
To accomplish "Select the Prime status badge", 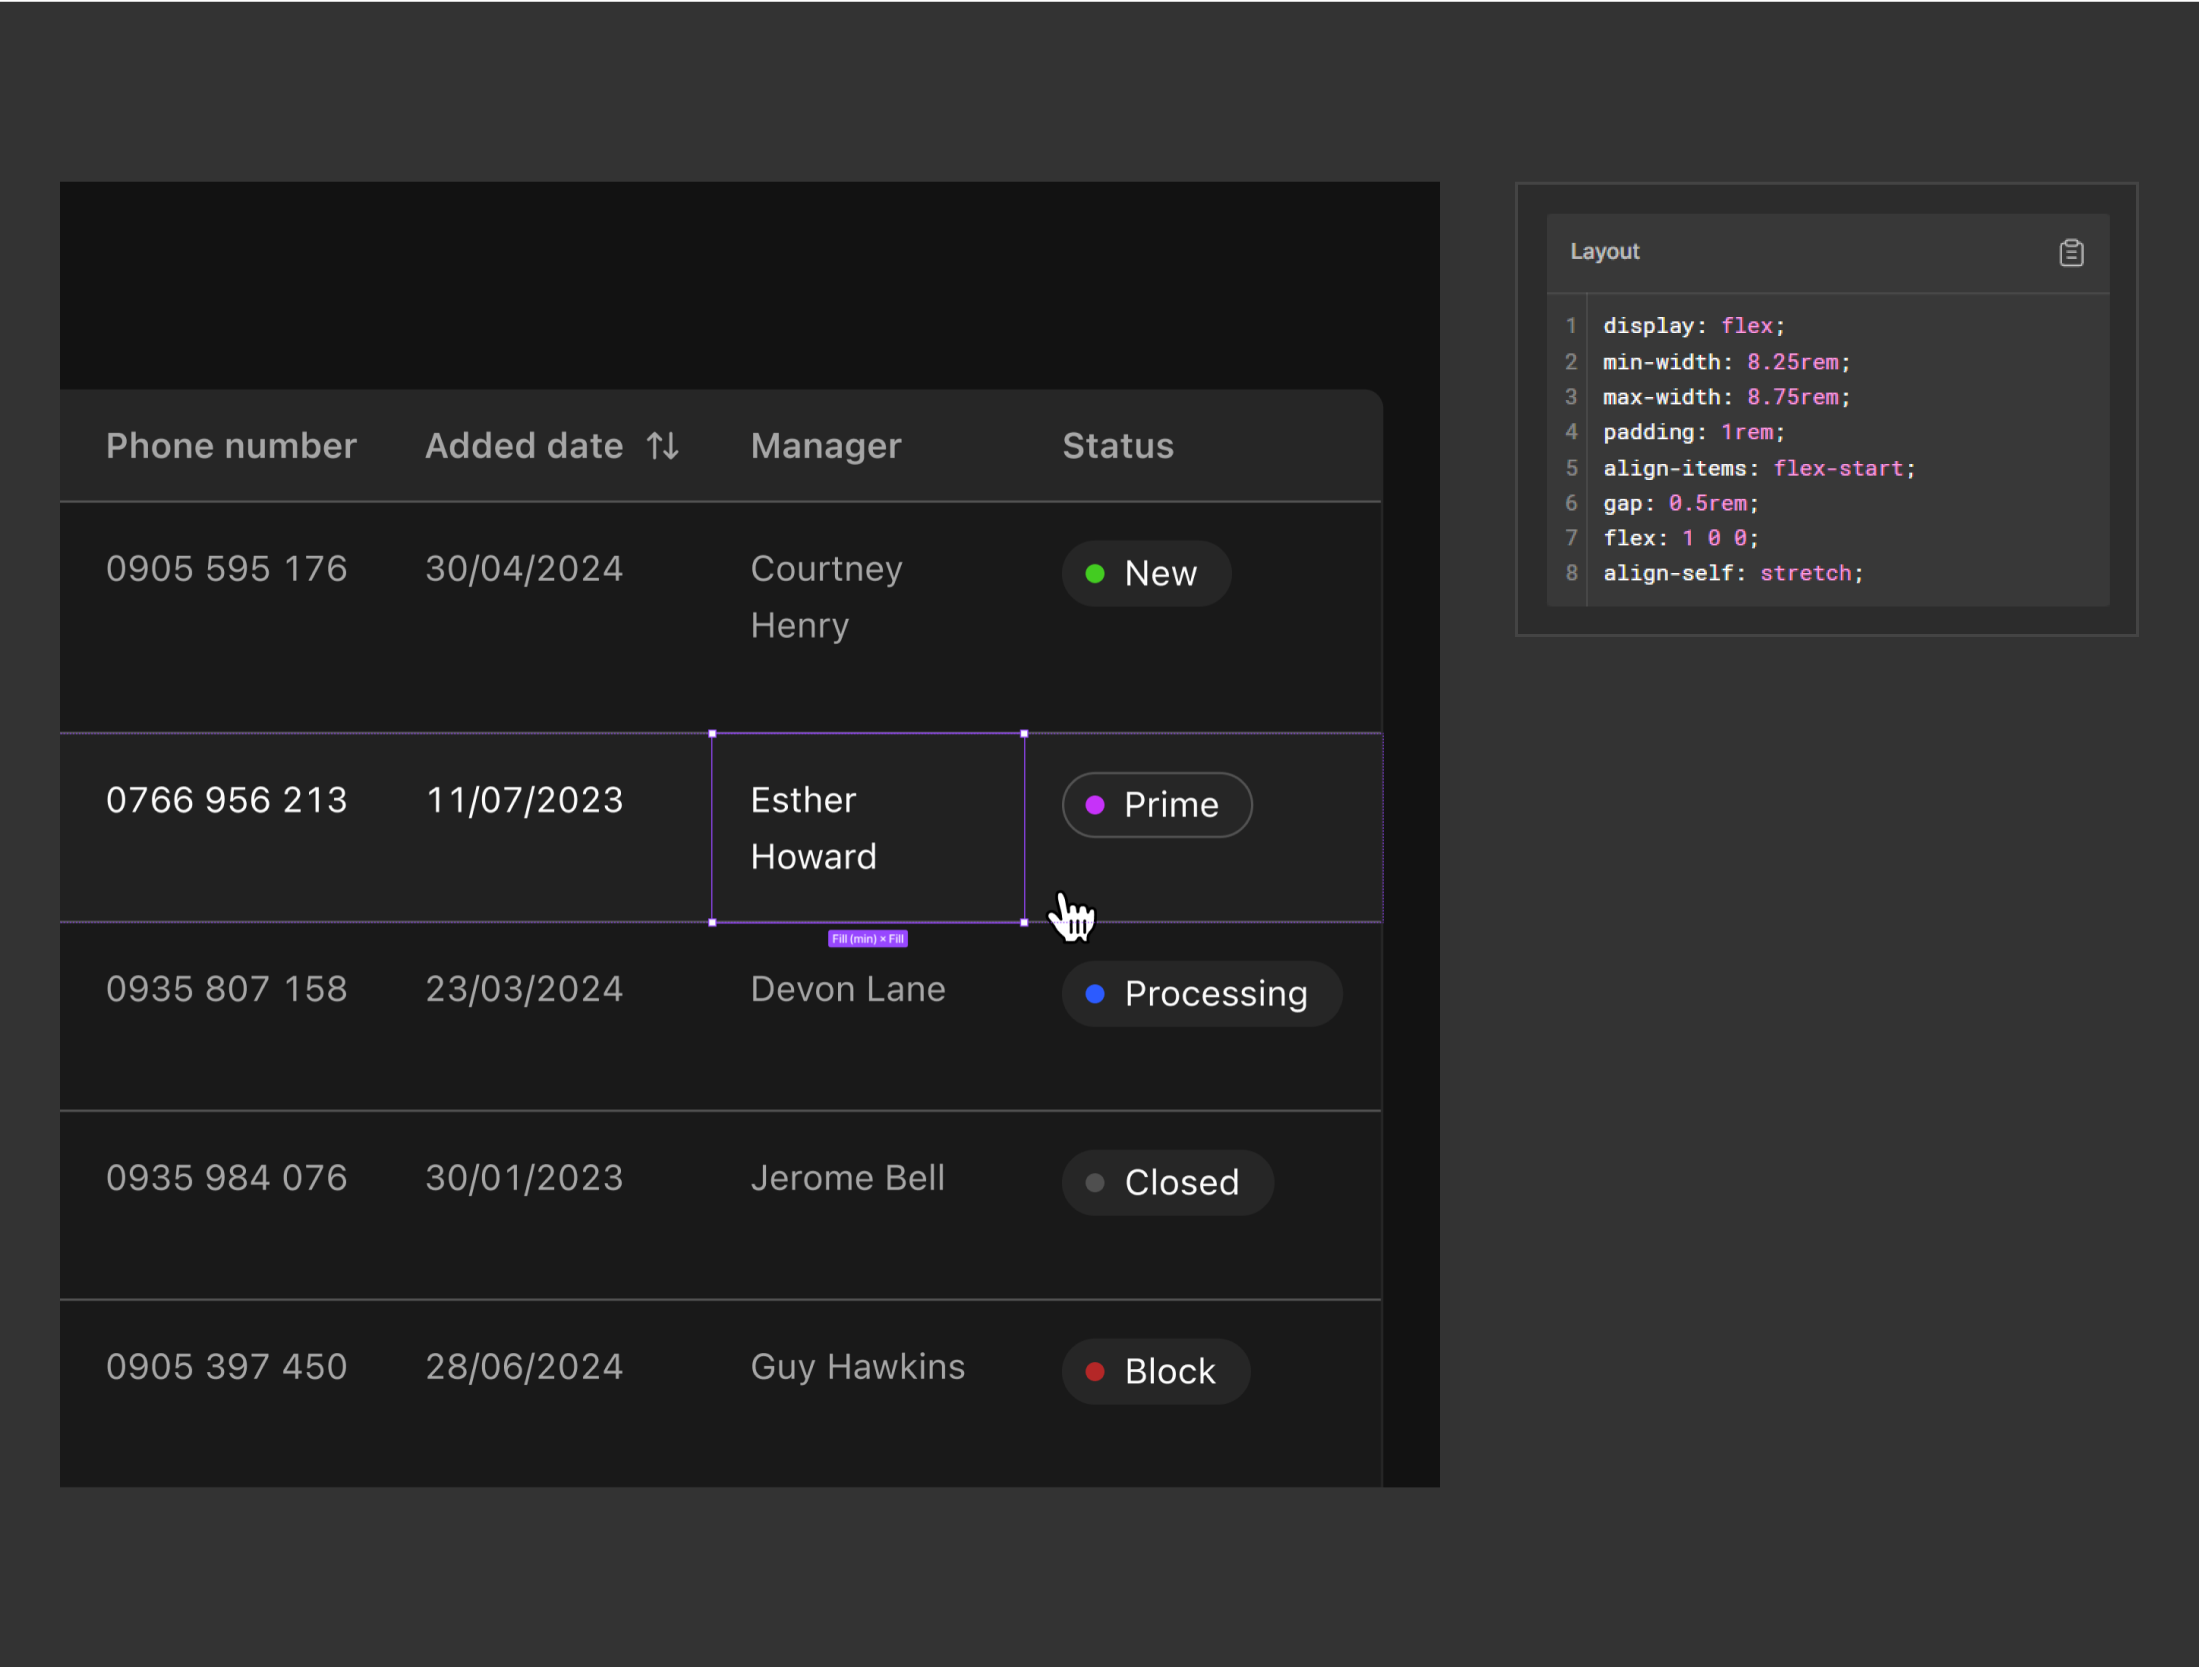I will [1156, 805].
